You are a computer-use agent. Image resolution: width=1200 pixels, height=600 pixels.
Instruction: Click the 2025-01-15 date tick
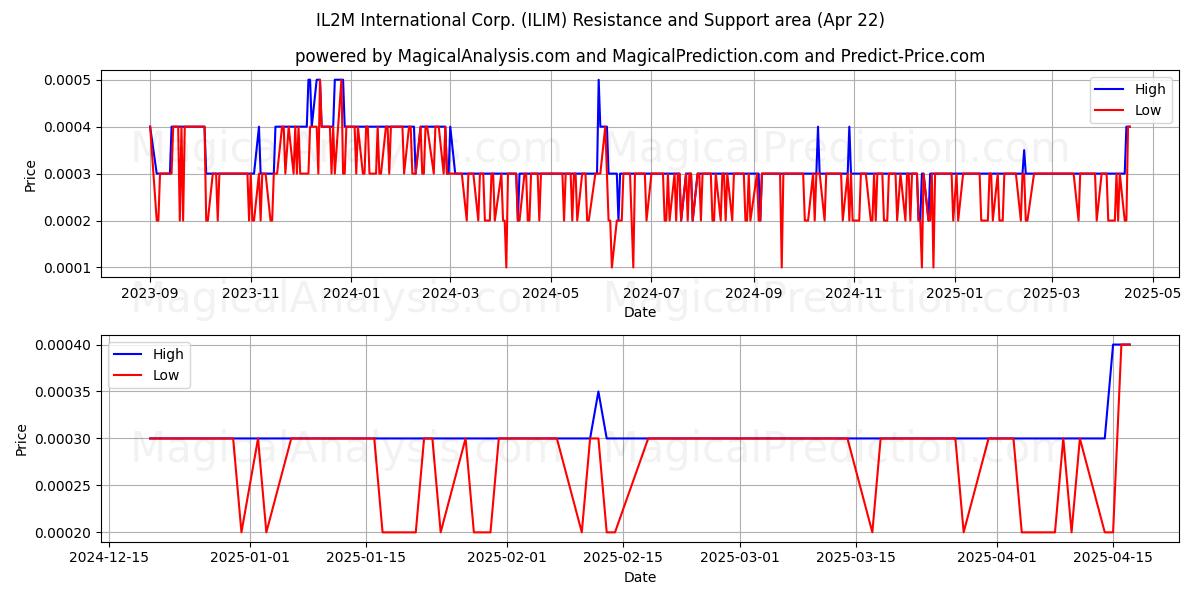364,558
